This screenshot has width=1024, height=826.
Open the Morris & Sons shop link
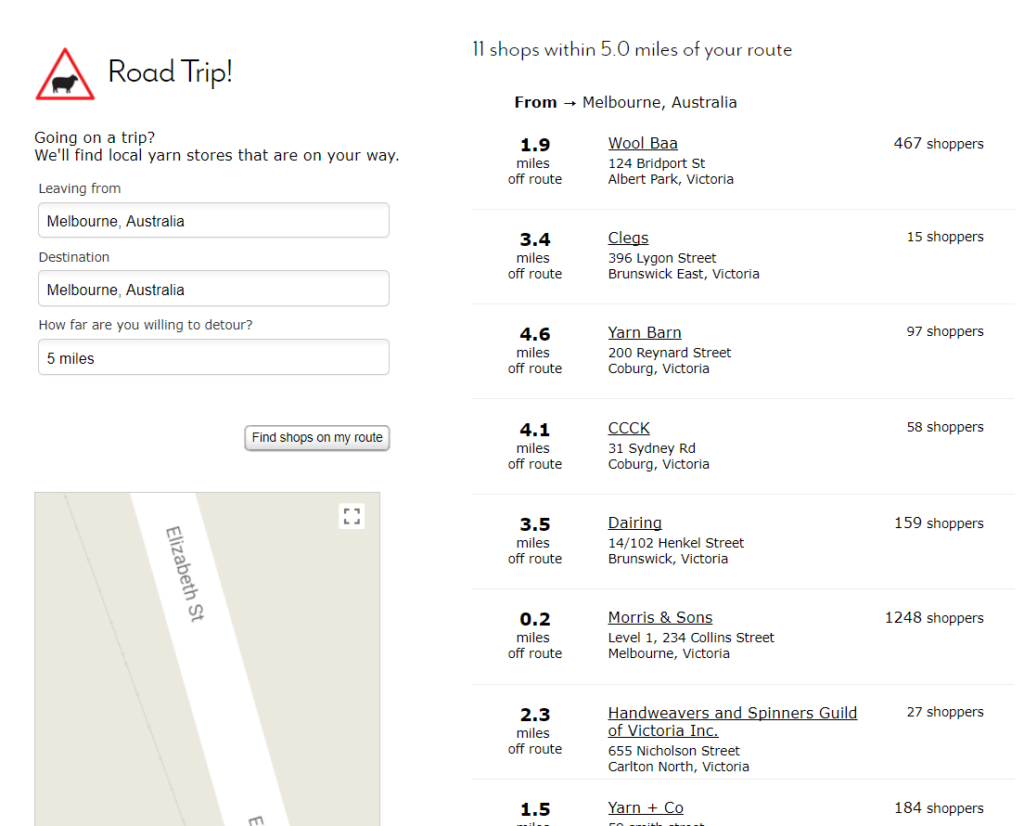click(x=660, y=618)
